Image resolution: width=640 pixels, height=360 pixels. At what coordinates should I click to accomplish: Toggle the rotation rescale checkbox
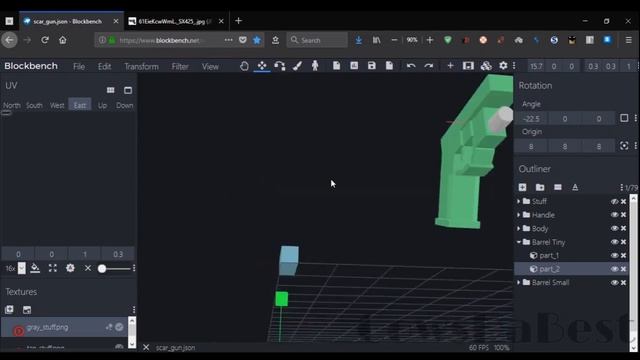(x=624, y=118)
